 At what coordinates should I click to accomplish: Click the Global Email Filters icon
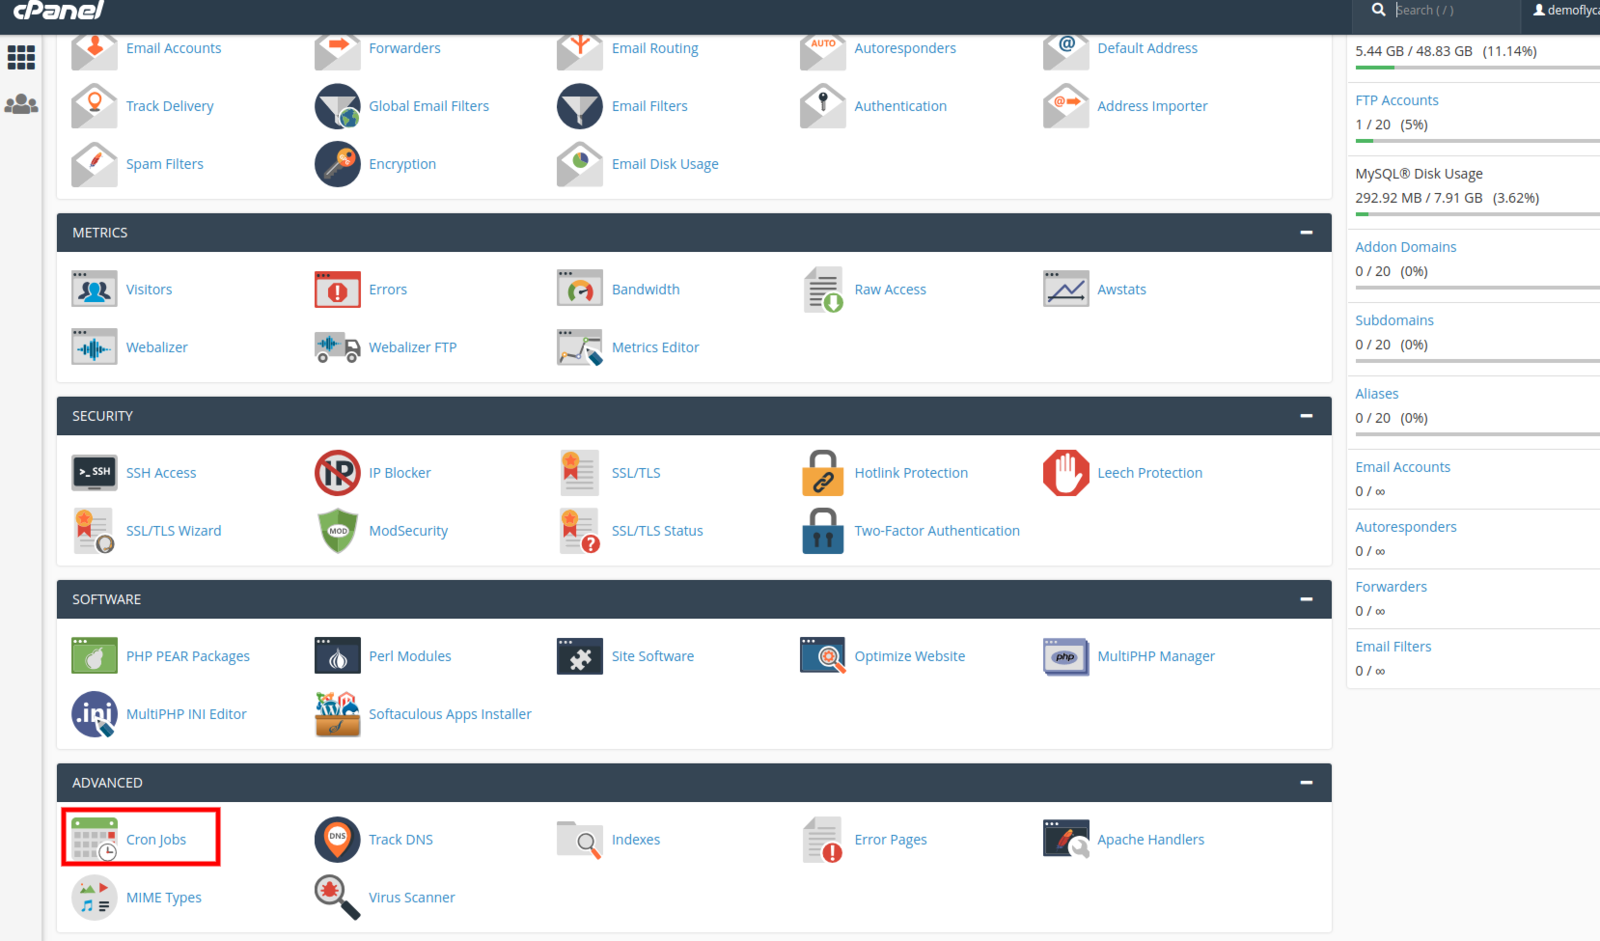[x=337, y=106]
